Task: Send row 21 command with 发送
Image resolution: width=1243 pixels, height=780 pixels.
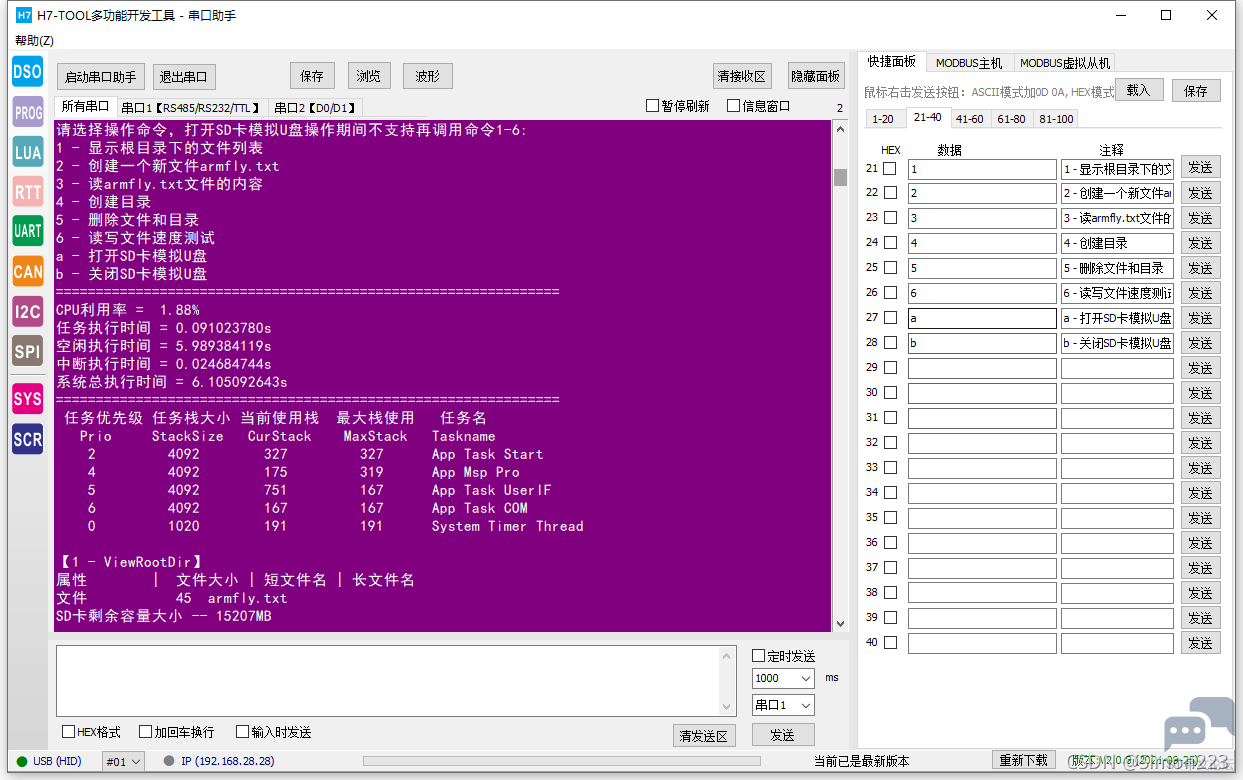Action: click(1200, 168)
